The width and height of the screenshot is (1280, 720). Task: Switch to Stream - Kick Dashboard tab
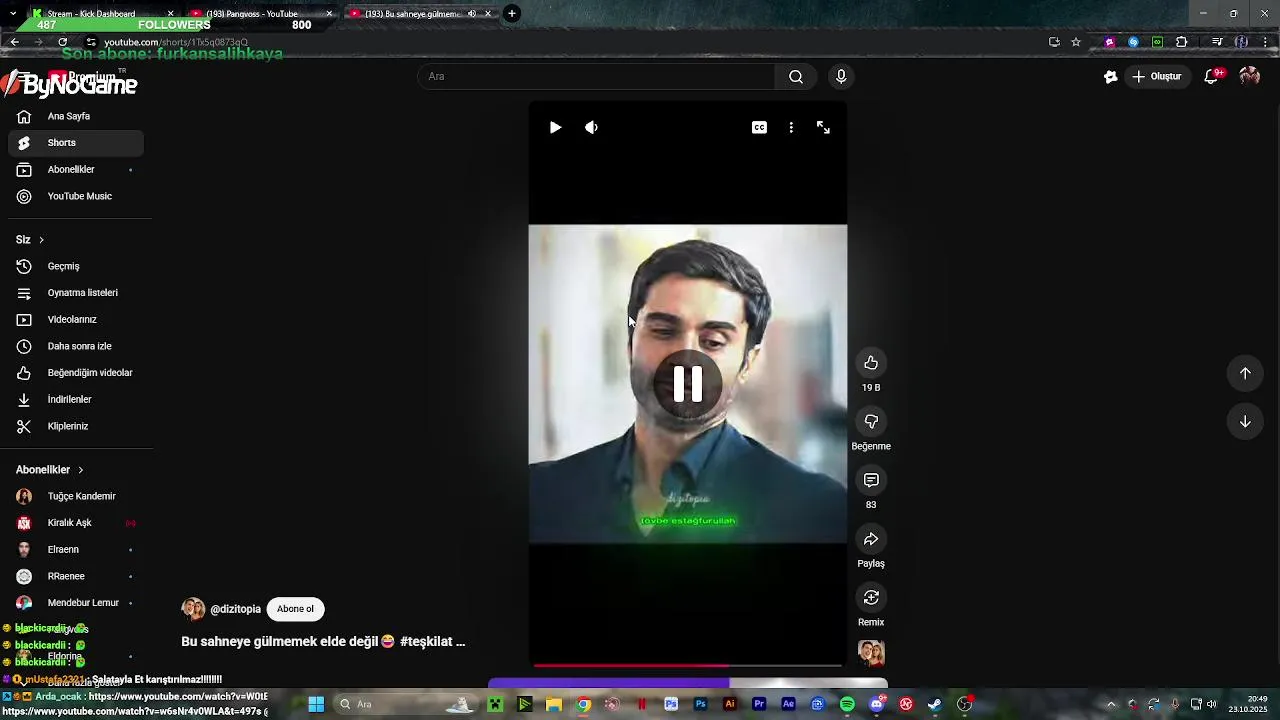point(100,14)
